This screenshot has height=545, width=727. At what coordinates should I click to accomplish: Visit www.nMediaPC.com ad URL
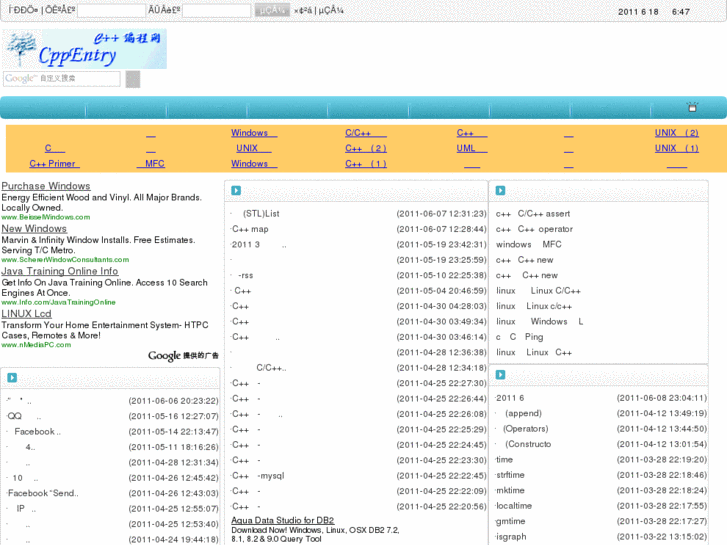coord(36,345)
